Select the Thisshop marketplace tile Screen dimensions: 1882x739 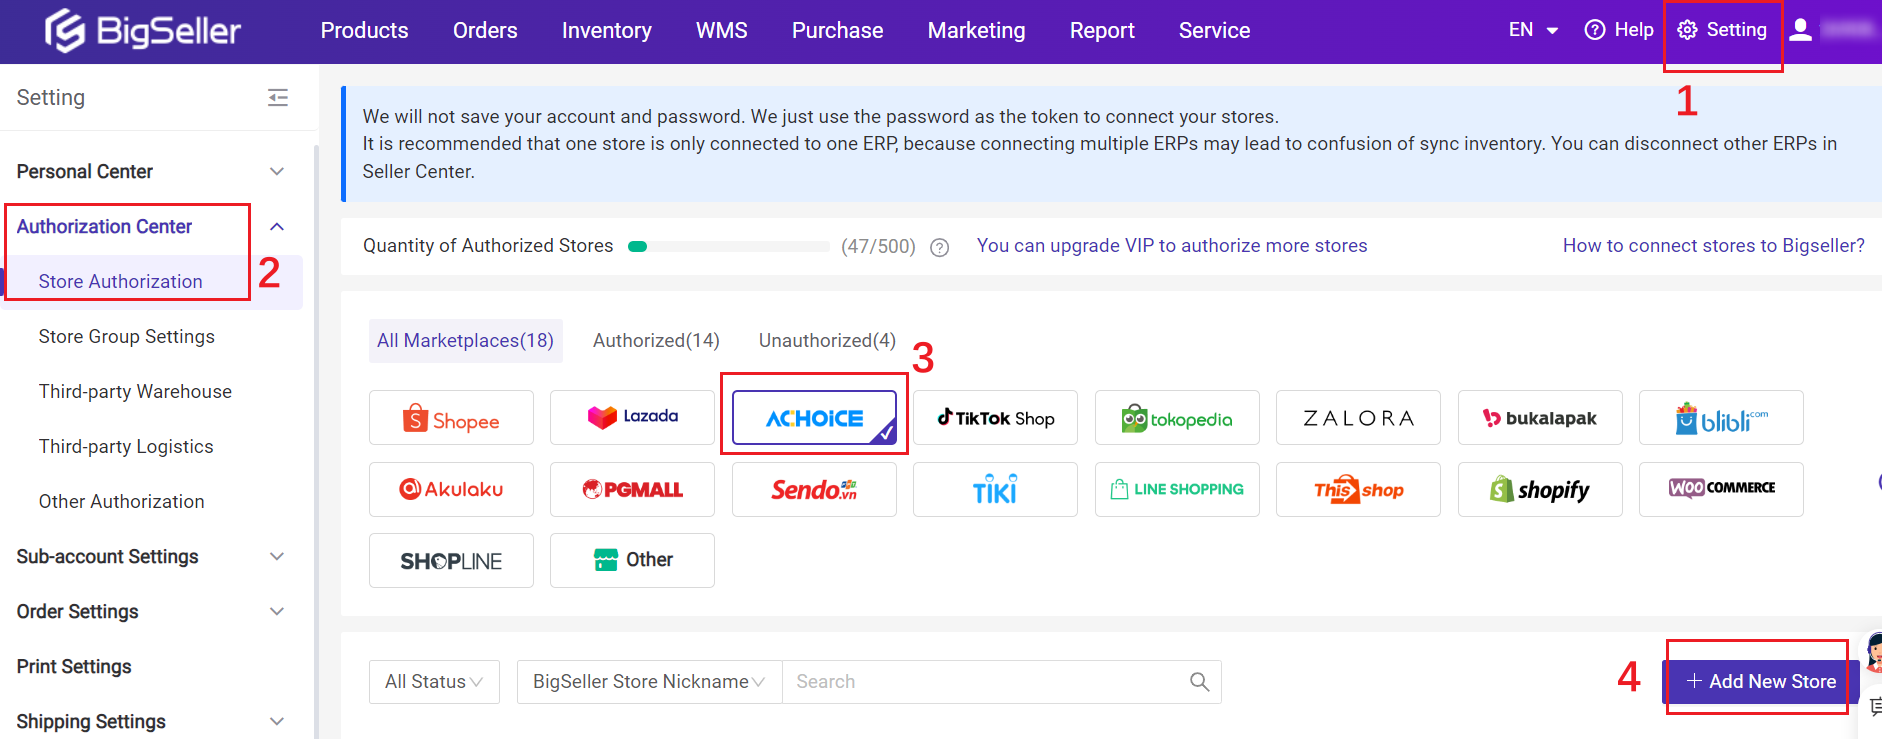(1358, 490)
